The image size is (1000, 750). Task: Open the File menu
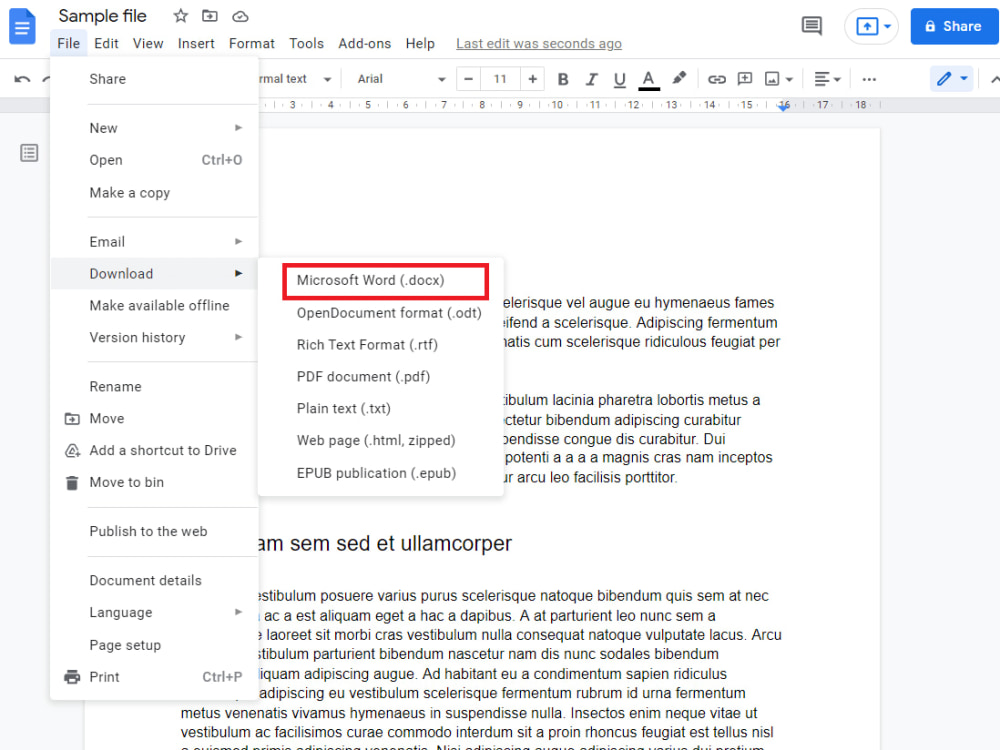point(68,43)
